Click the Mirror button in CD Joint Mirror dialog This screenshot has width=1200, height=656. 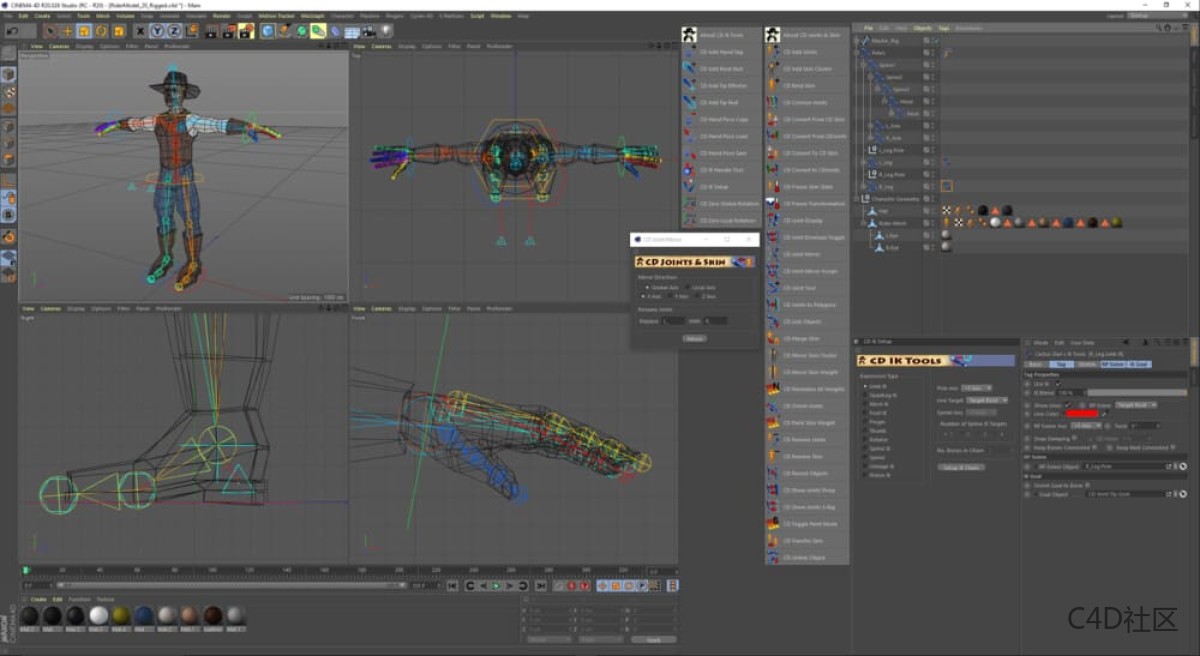(694, 339)
